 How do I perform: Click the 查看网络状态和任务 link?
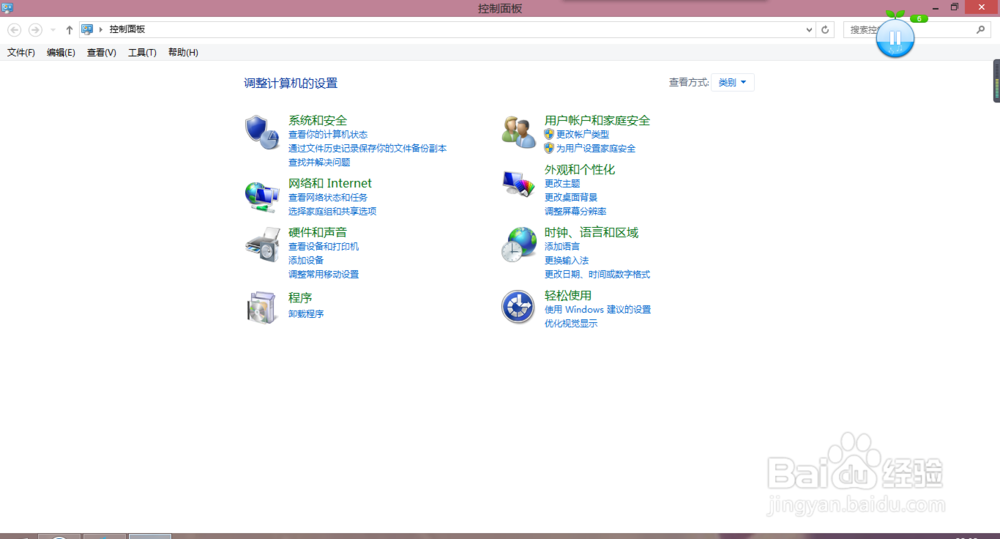[328, 197]
